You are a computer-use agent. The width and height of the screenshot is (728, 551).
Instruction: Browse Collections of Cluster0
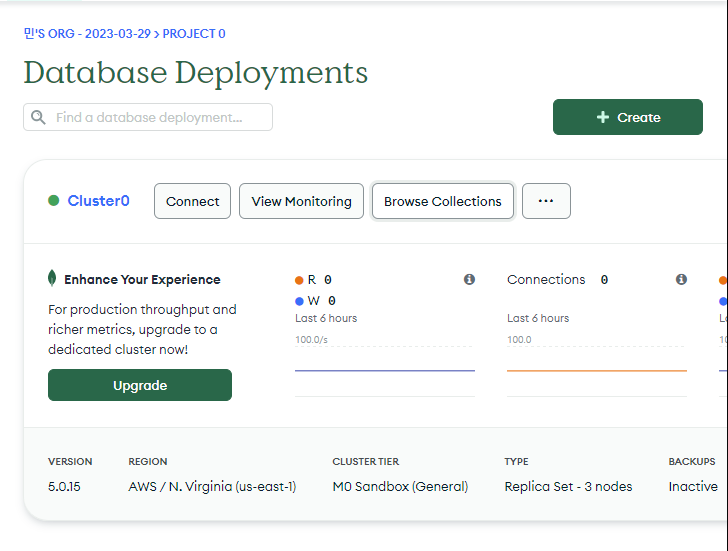coord(442,201)
